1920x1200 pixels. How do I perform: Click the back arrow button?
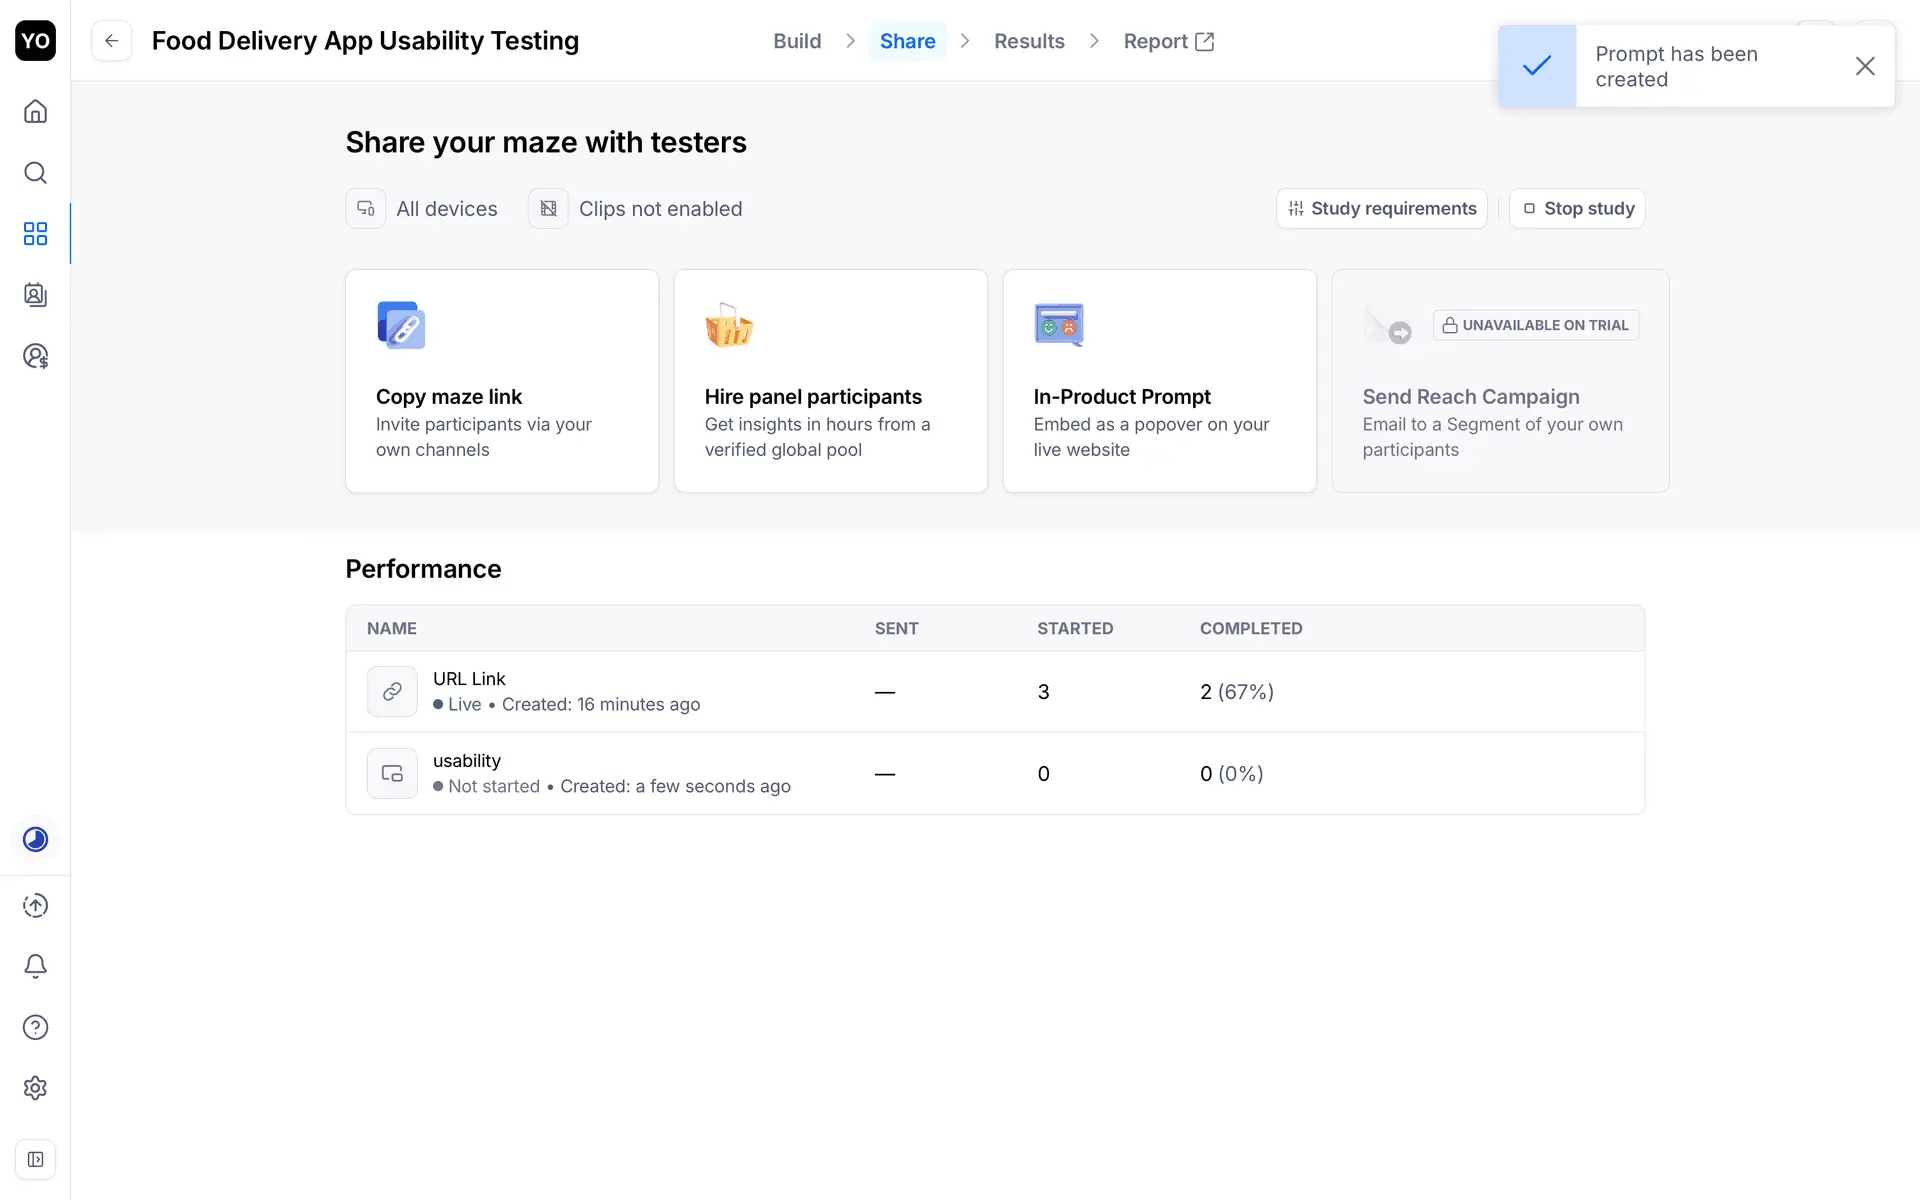[111, 41]
